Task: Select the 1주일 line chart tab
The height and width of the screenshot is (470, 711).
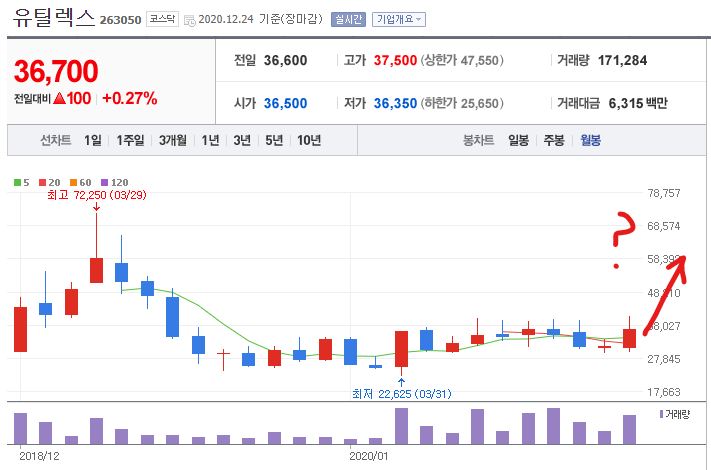Action: click(130, 141)
